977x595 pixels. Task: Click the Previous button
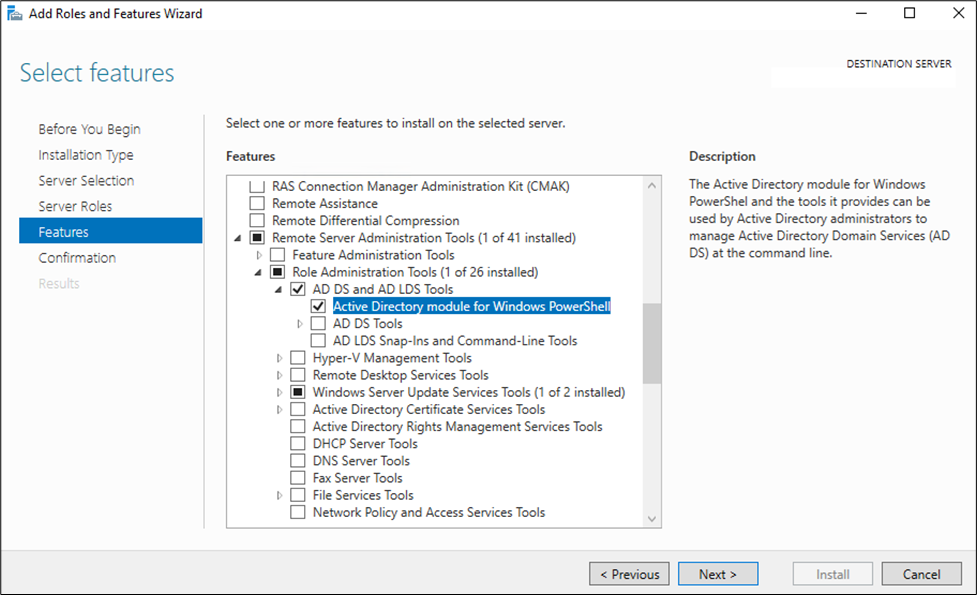click(629, 574)
